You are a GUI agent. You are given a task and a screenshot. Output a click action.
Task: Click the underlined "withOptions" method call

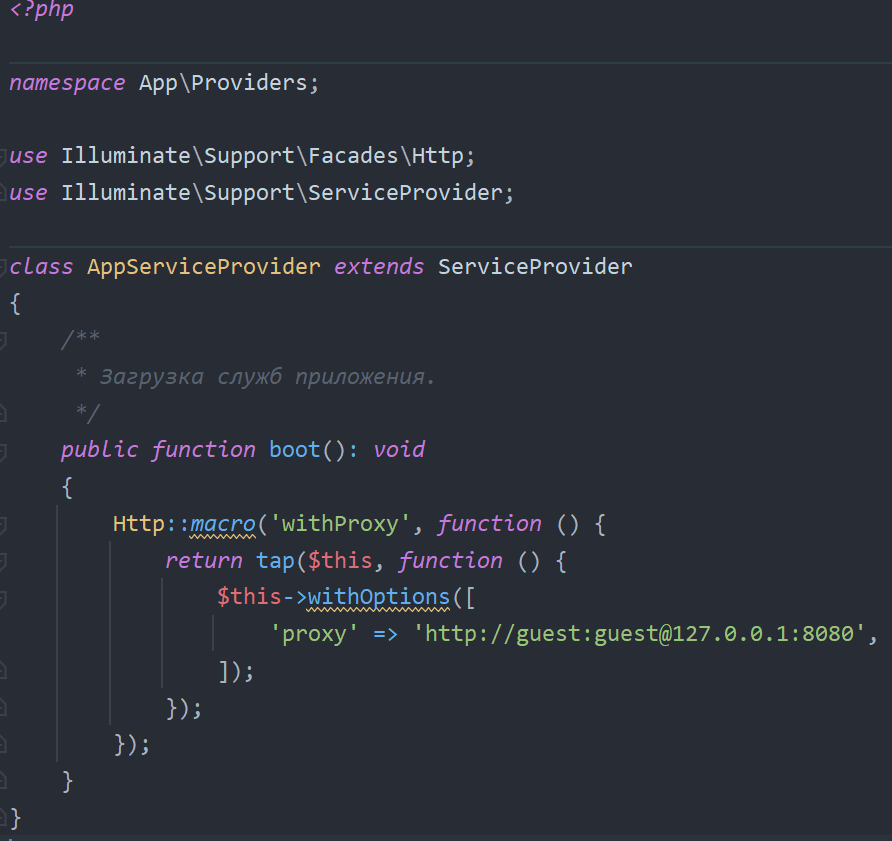(379, 597)
